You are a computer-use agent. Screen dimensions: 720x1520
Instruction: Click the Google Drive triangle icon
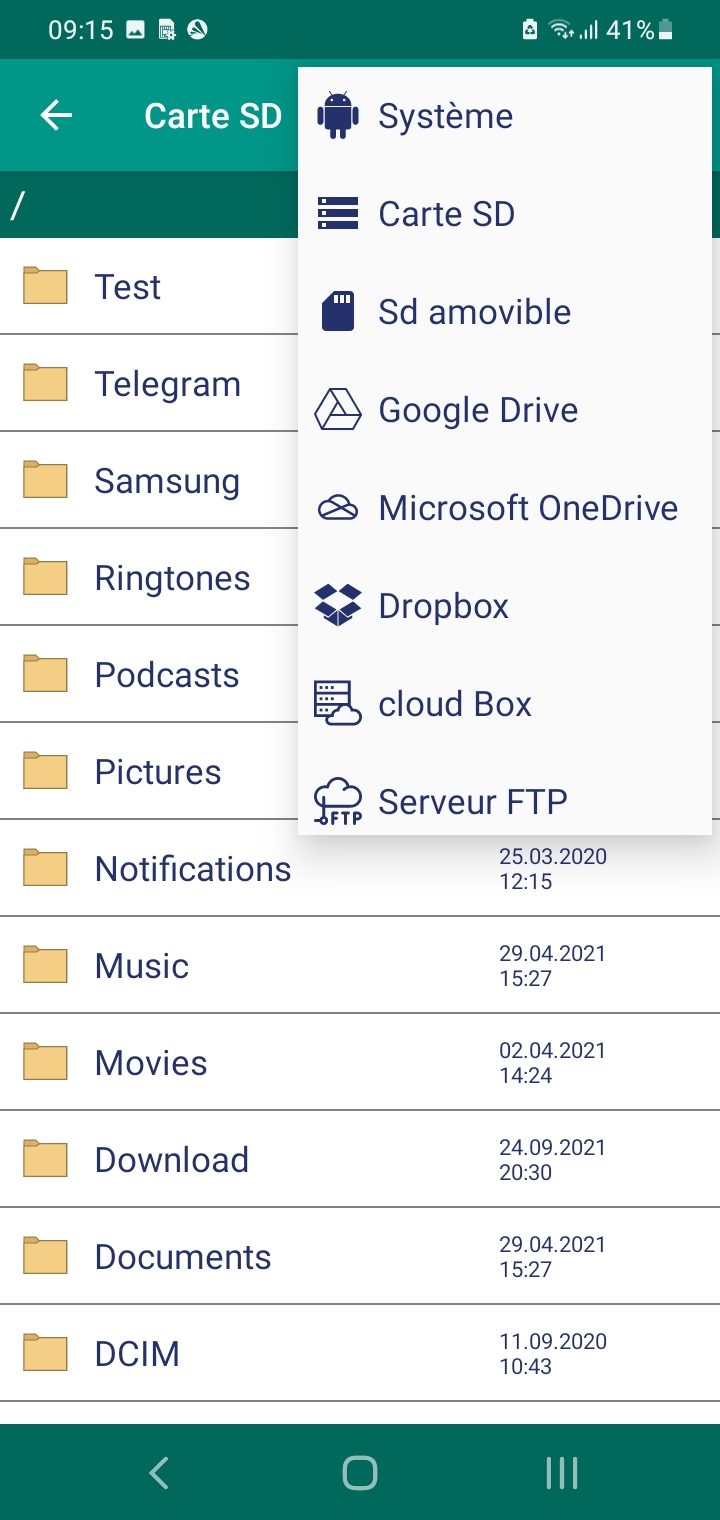(337, 410)
